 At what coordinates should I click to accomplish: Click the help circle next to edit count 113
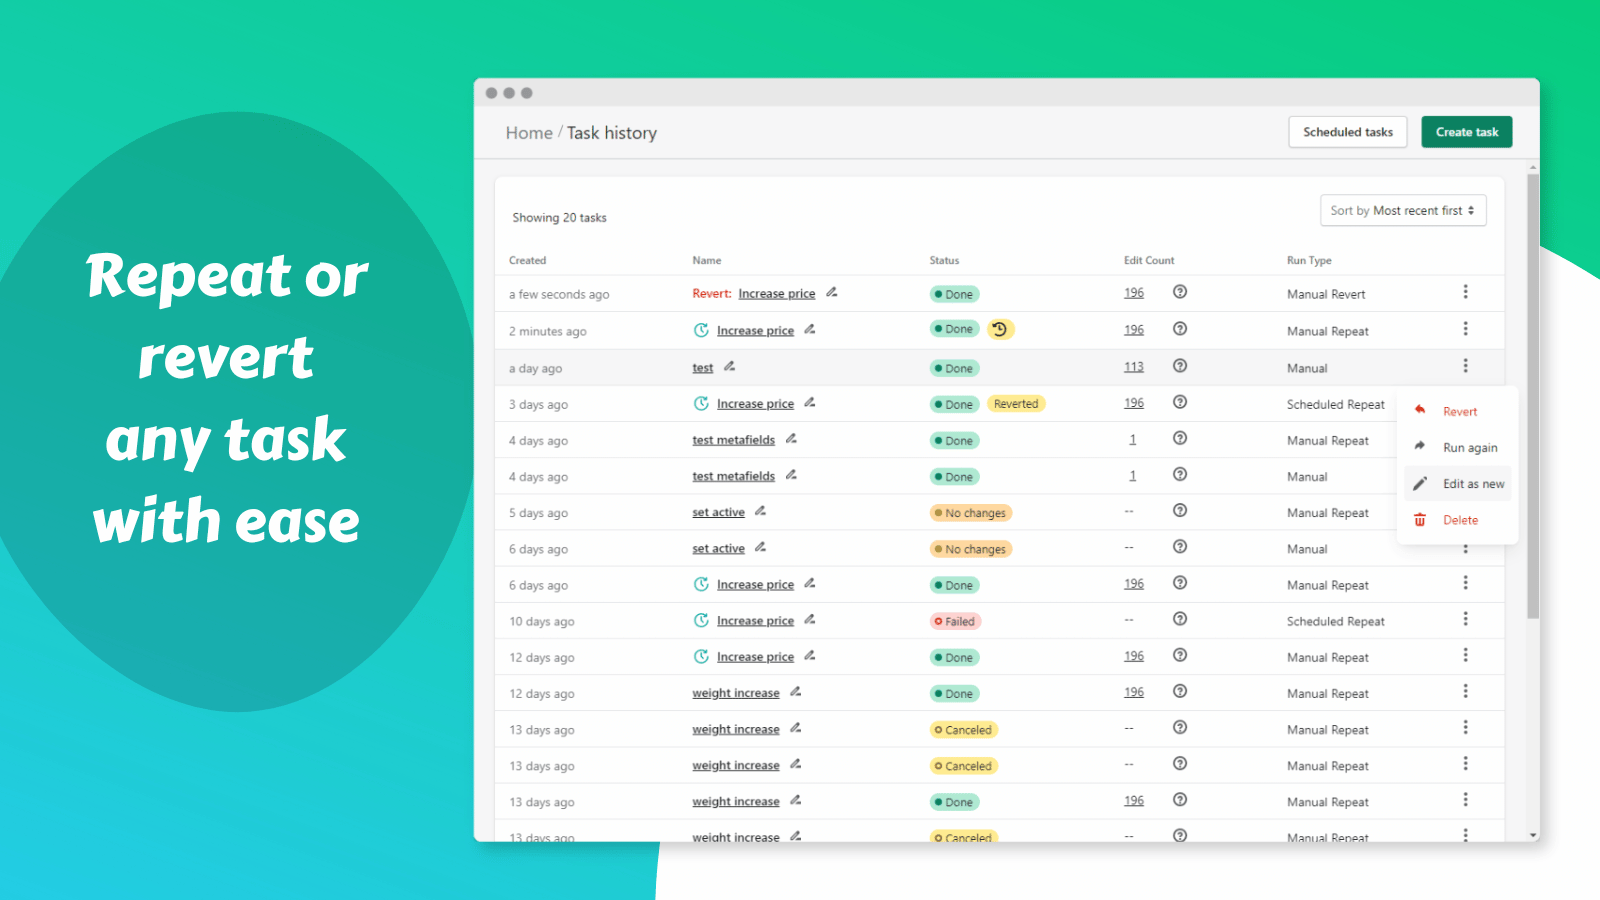(x=1180, y=364)
